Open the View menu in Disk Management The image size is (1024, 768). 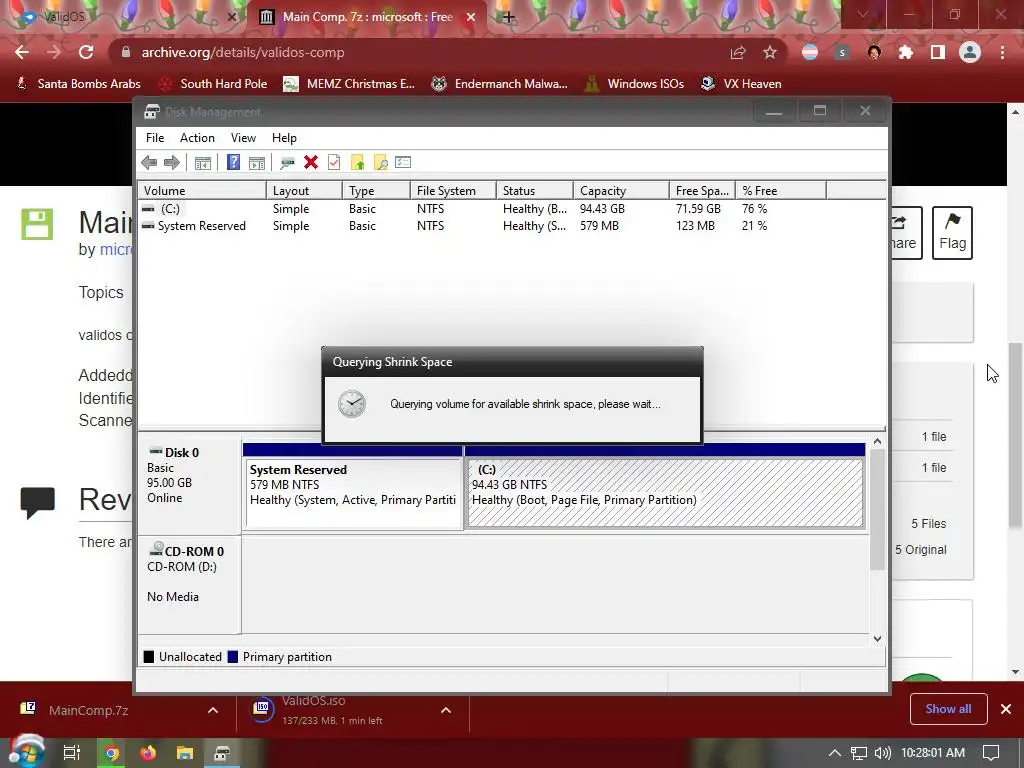tap(243, 138)
